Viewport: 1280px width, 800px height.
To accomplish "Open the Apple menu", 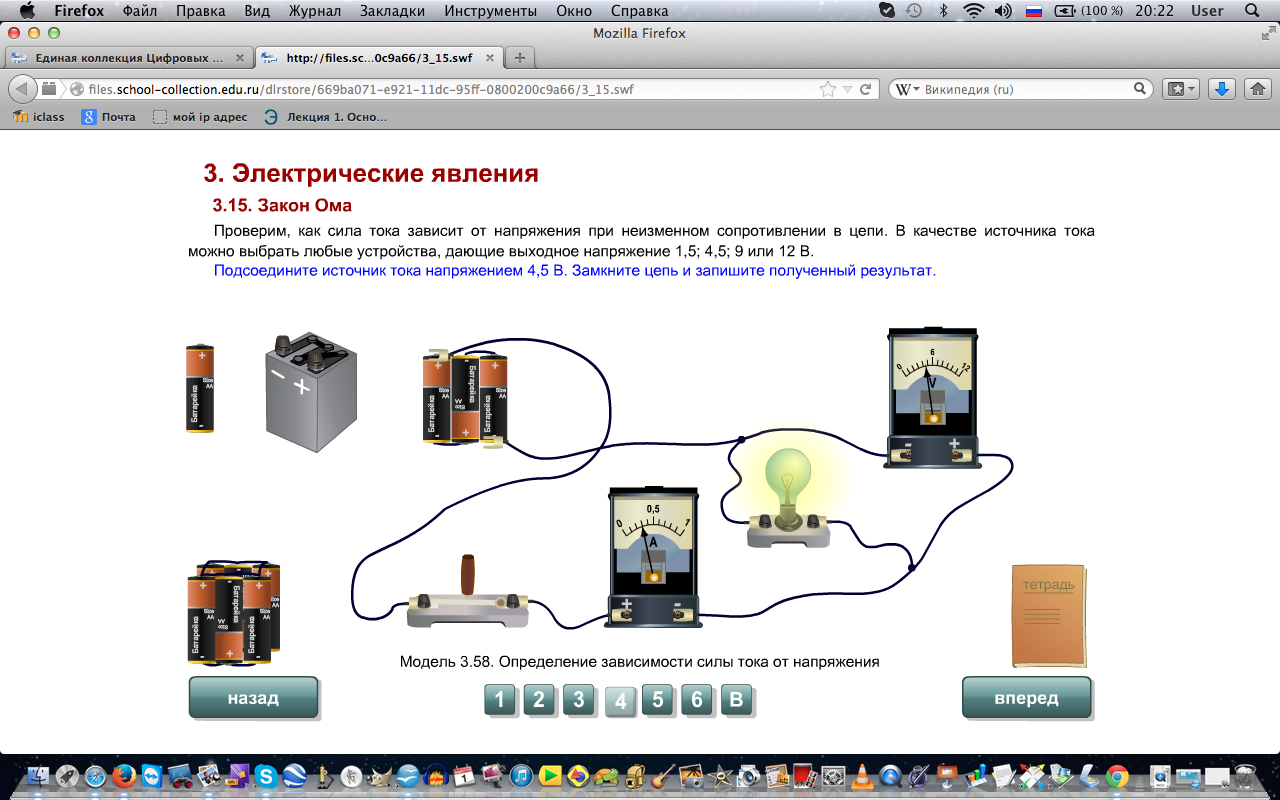I will [x=27, y=11].
